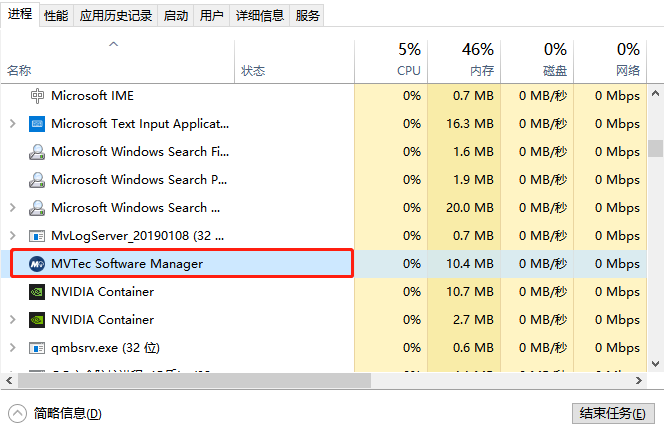Switch to the 进程 tab
The image size is (664, 438).
(x=20, y=14)
